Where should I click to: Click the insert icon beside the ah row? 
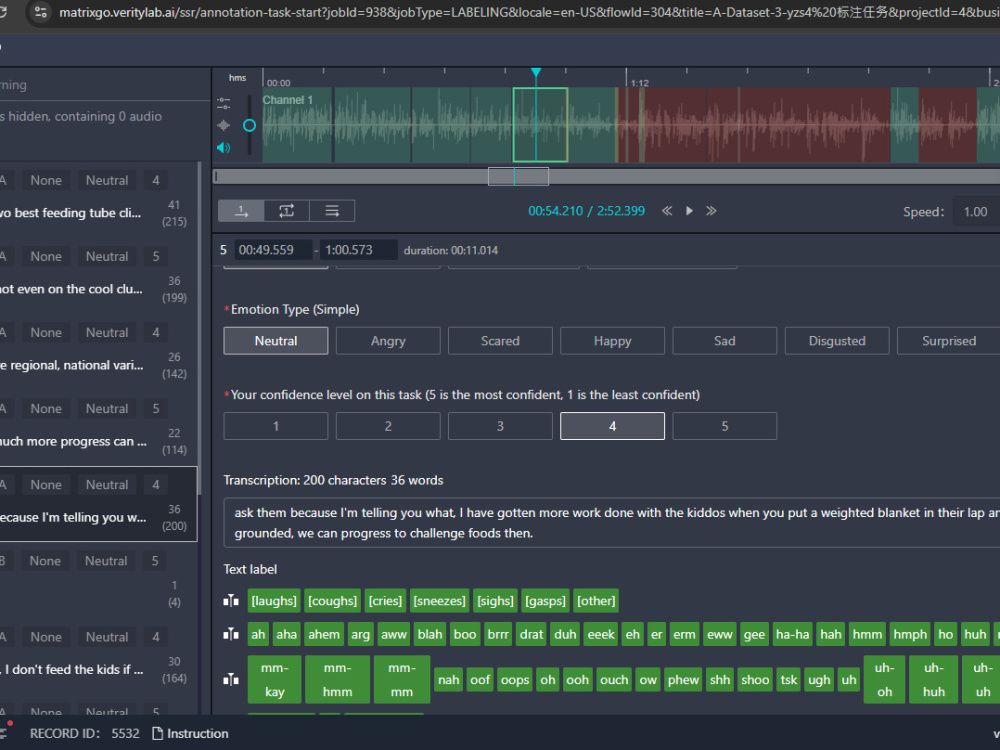(x=231, y=635)
